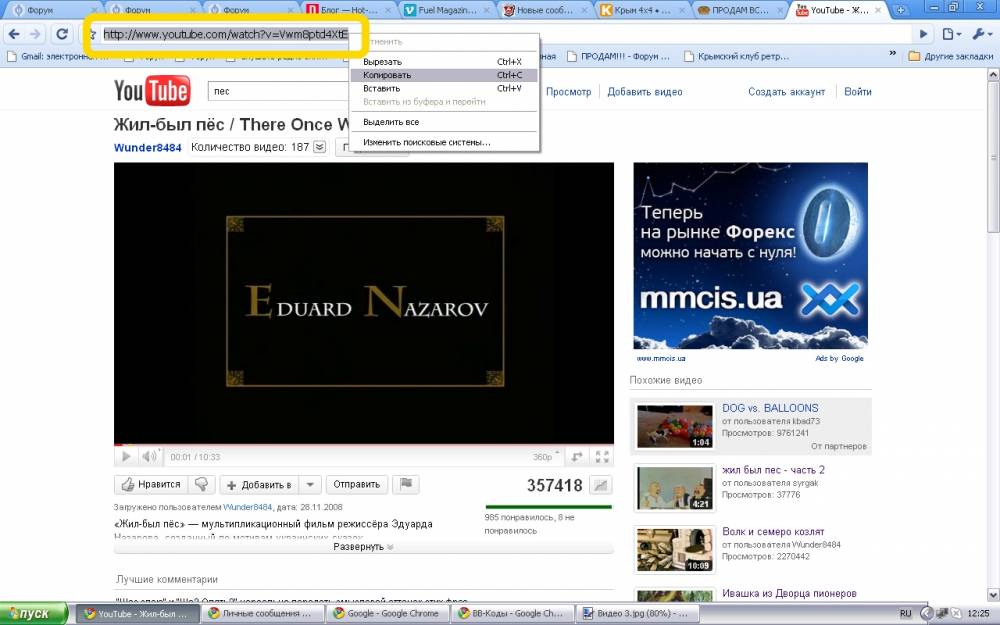The image size is (1000, 625).
Task: Choose Вырезать from the context menu
Action: [x=445, y=62]
